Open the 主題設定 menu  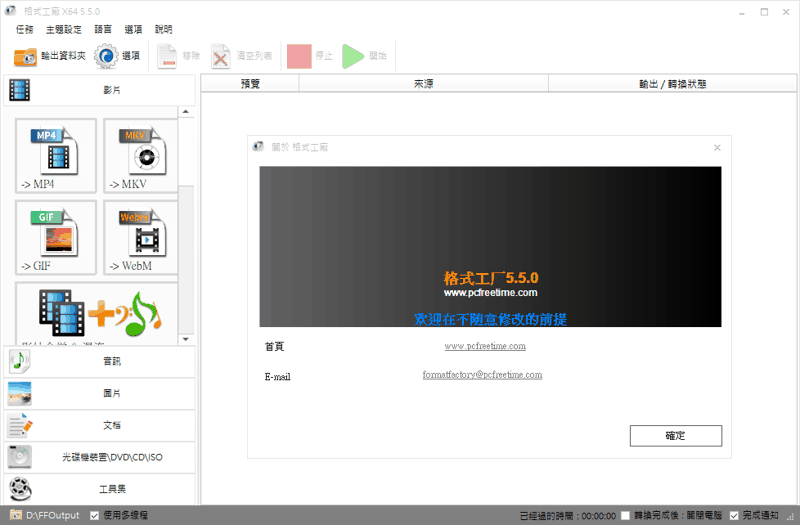[64, 30]
